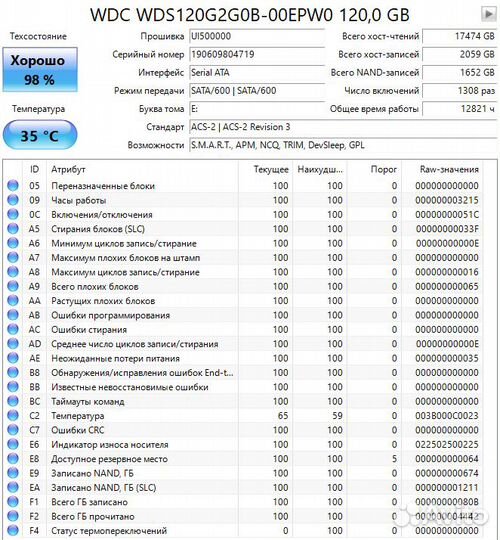Click the status icon of row AC Ошибки стирания

pyautogui.click(x=13, y=329)
